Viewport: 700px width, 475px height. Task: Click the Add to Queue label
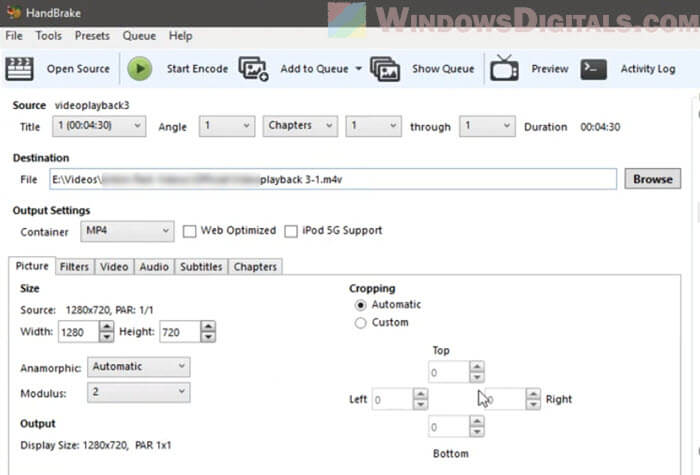(314, 69)
